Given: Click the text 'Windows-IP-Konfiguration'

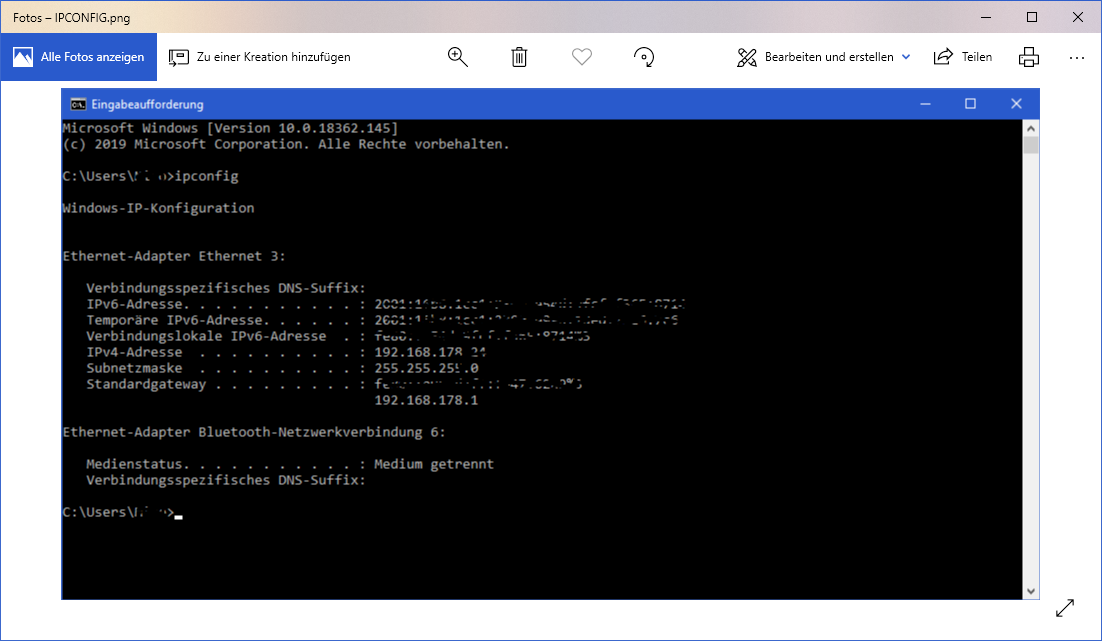Looking at the screenshot, I should pyautogui.click(x=158, y=208).
